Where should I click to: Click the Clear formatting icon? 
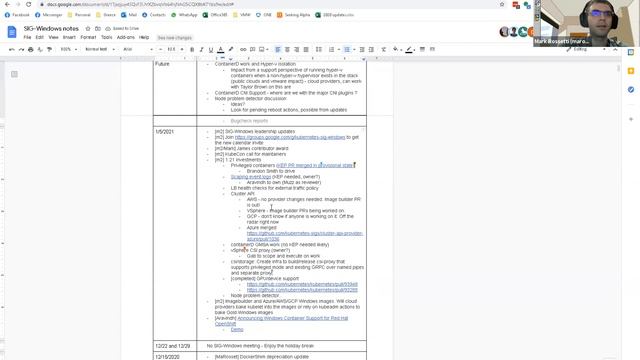384,49
